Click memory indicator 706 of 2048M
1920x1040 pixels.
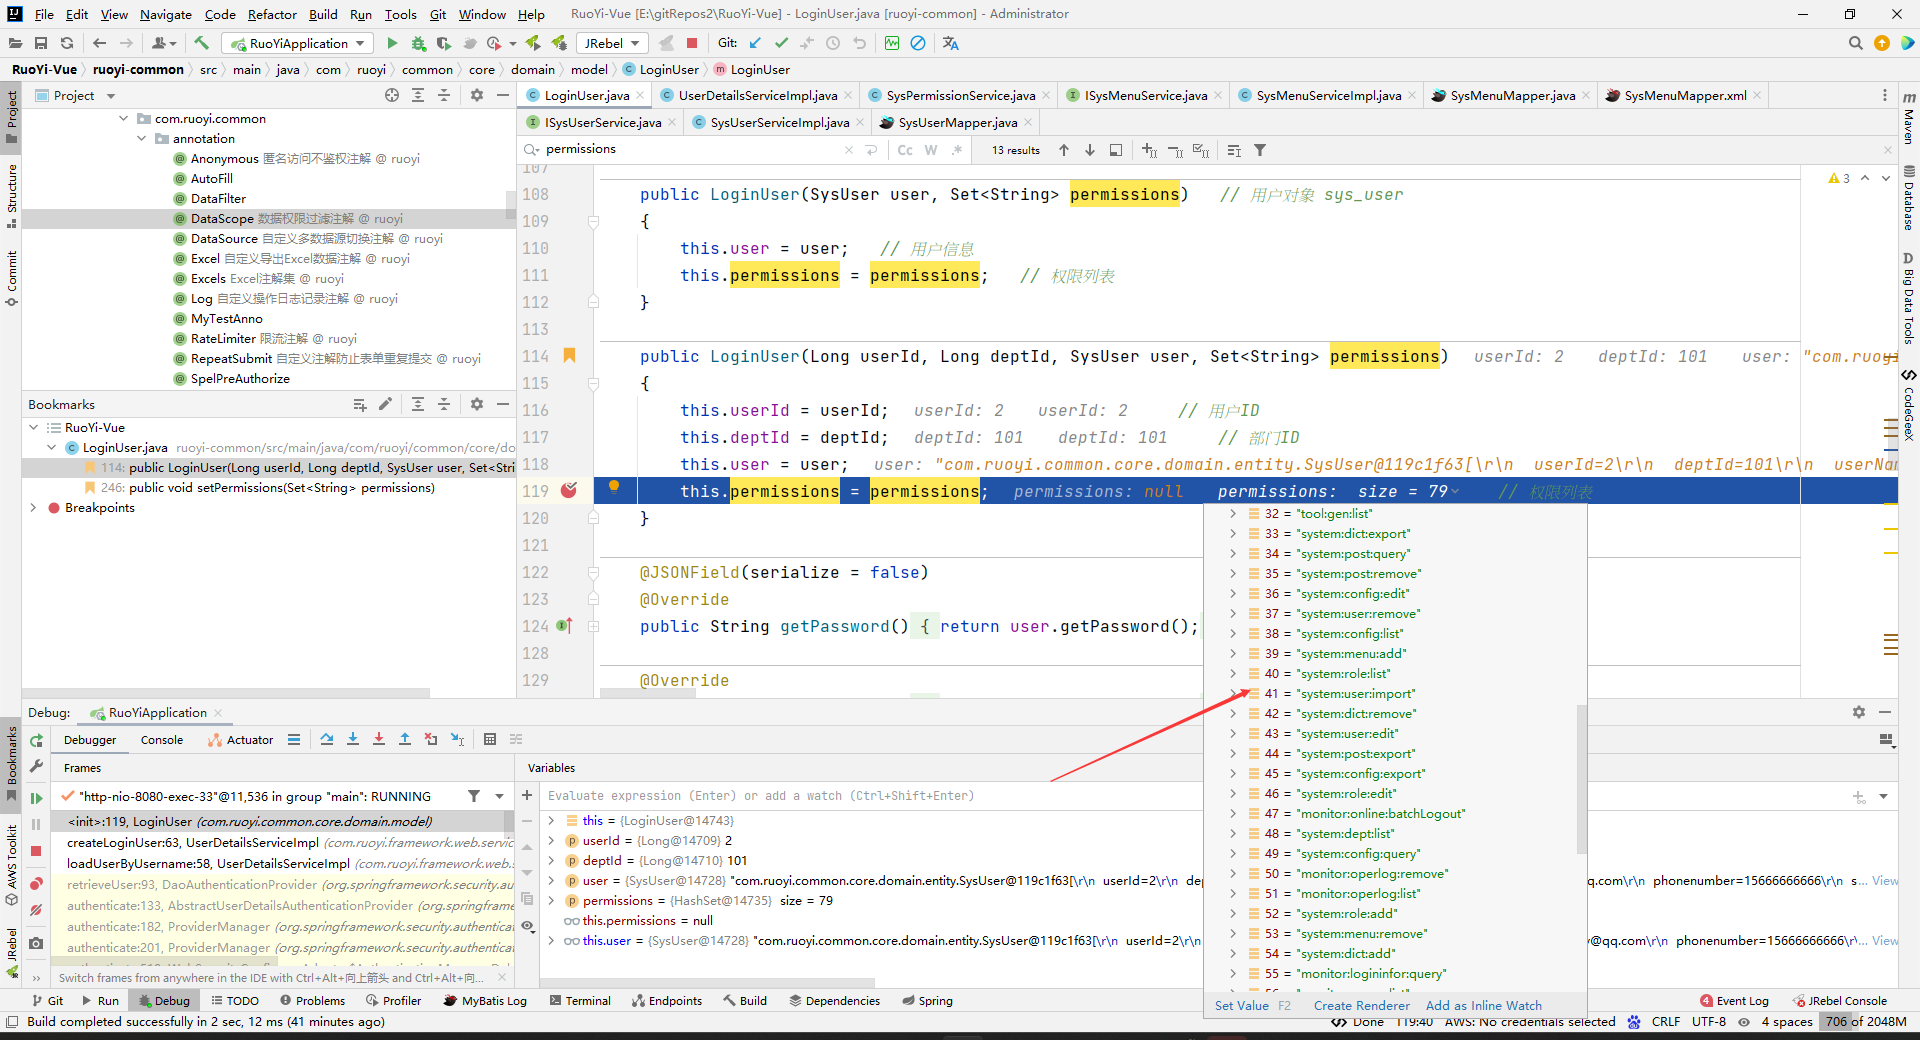pyautogui.click(x=1866, y=1022)
